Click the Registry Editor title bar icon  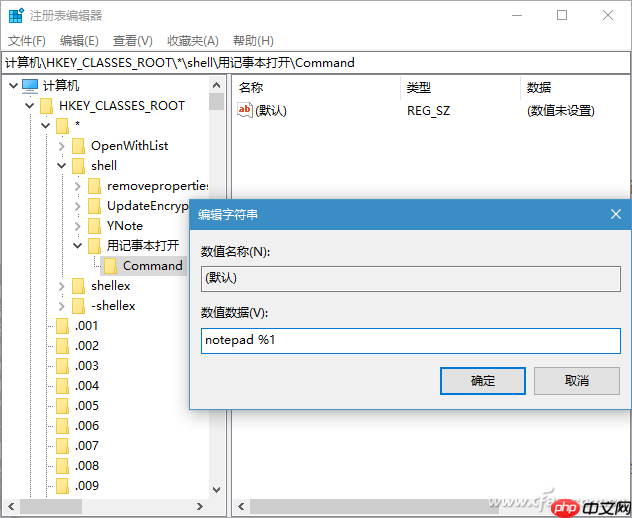click(16, 15)
